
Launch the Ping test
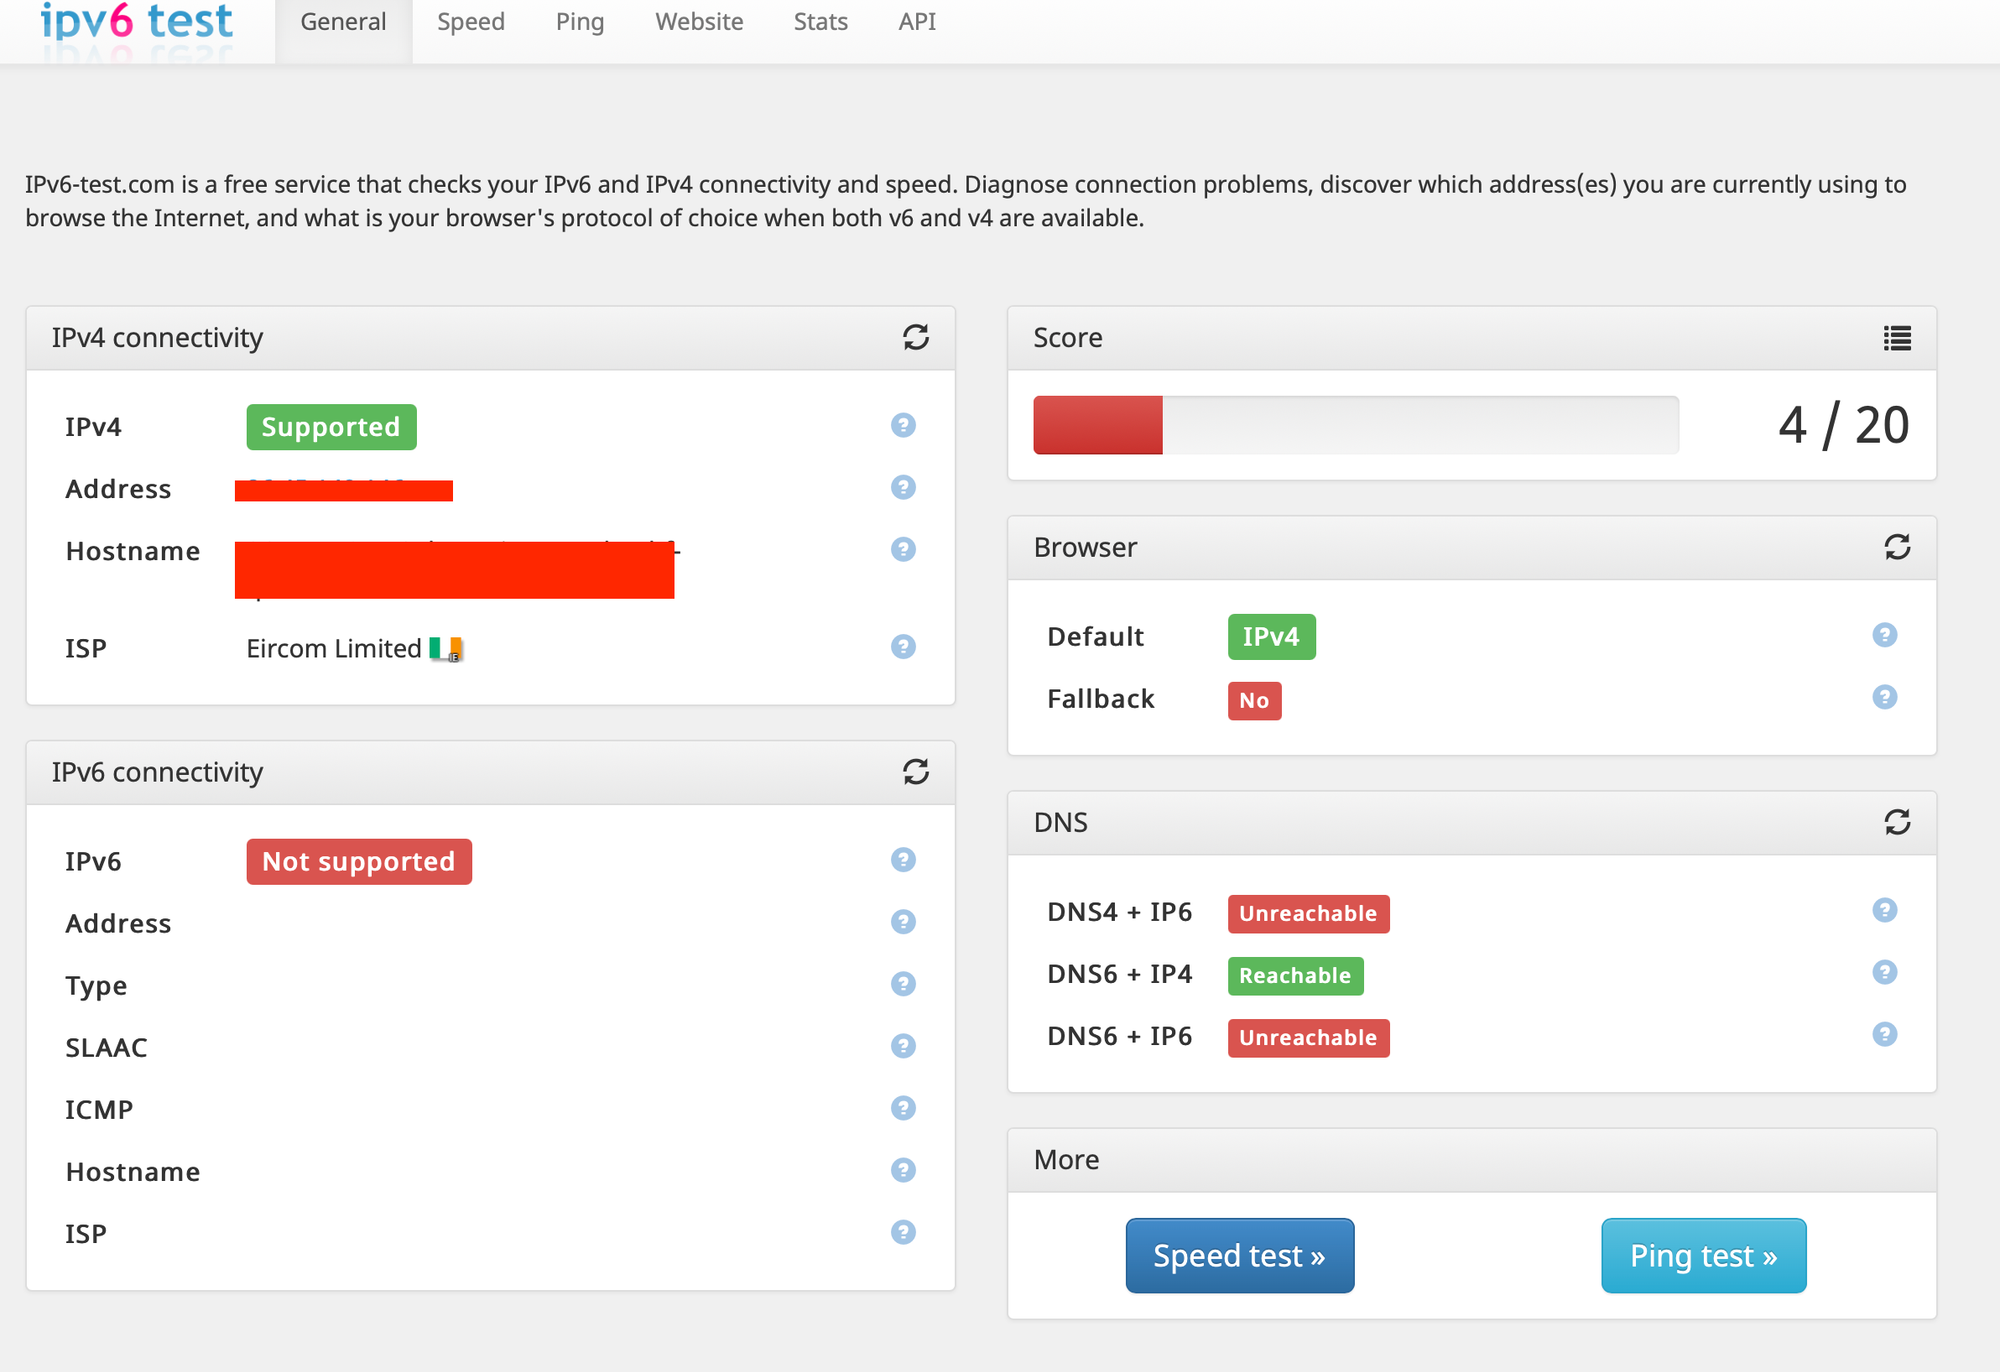point(1703,1255)
